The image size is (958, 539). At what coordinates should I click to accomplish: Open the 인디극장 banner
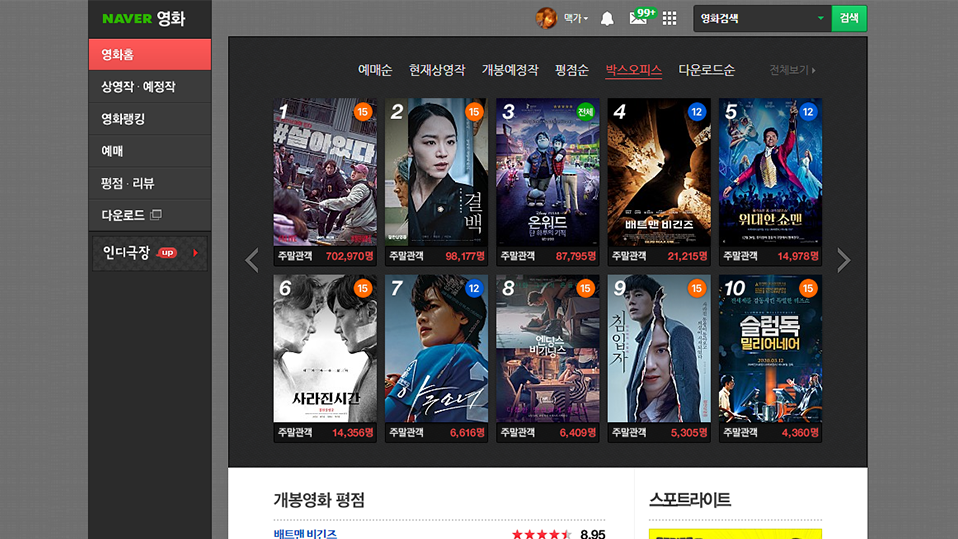150,252
